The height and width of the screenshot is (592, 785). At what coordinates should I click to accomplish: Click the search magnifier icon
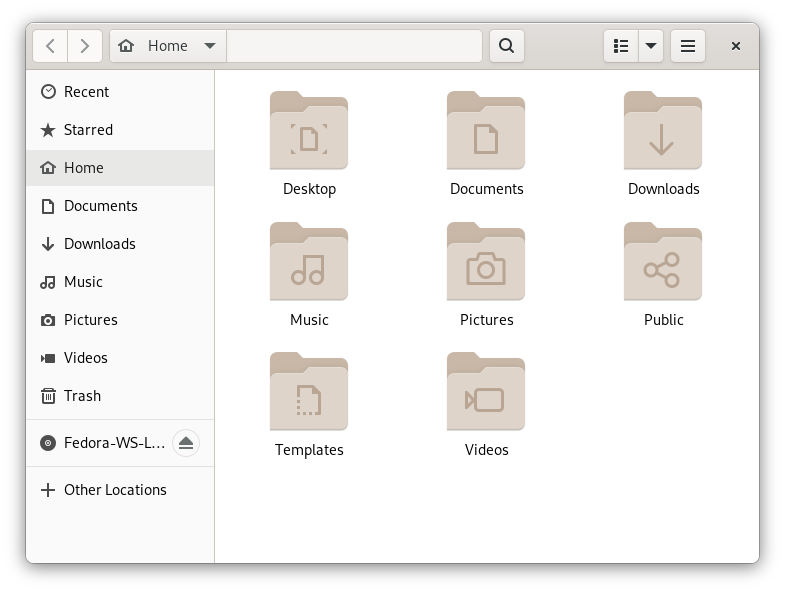pos(506,46)
